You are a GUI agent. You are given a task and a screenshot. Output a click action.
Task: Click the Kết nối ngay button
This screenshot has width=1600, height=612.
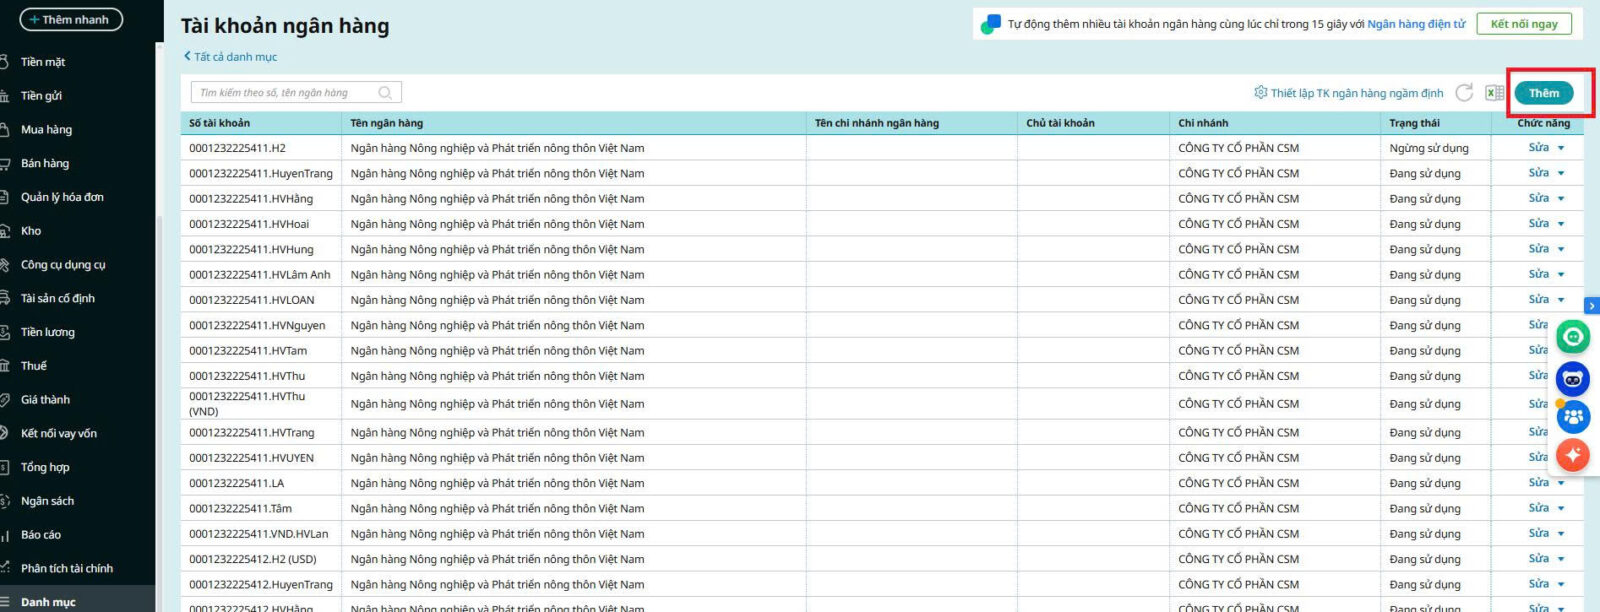pos(1523,24)
